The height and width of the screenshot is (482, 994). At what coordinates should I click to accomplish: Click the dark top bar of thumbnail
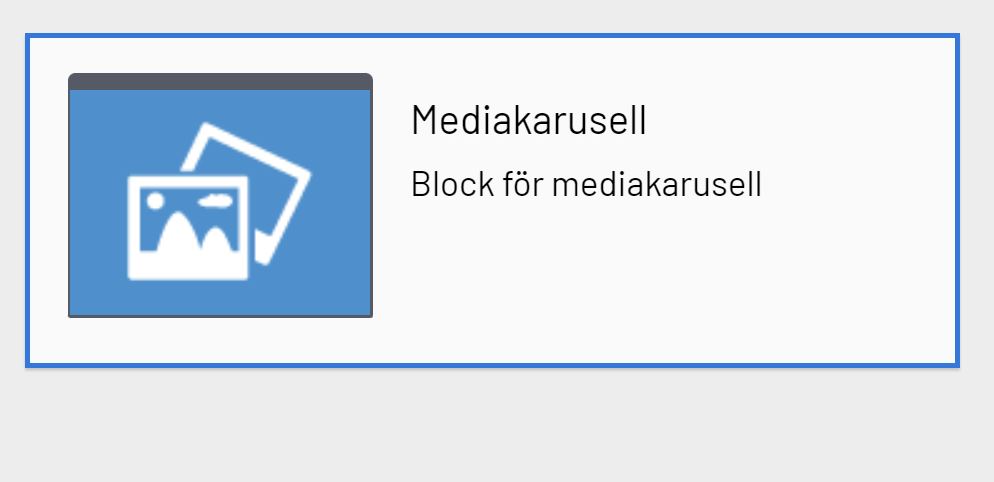pyautogui.click(x=220, y=81)
